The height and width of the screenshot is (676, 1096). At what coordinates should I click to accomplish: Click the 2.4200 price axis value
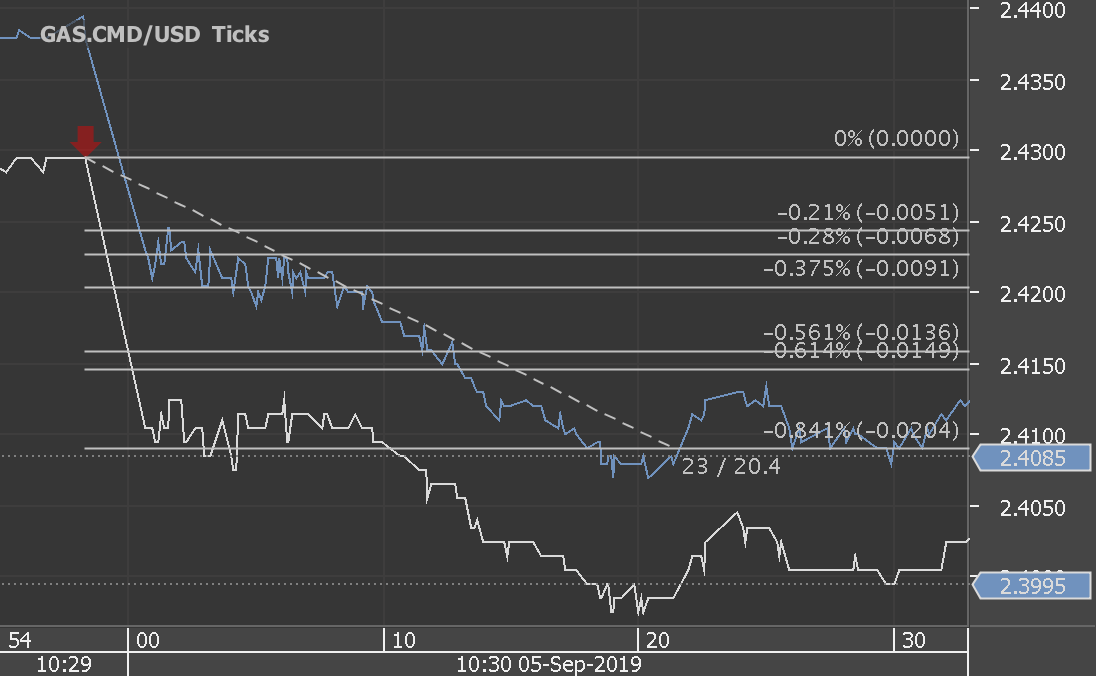click(1032, 294)
